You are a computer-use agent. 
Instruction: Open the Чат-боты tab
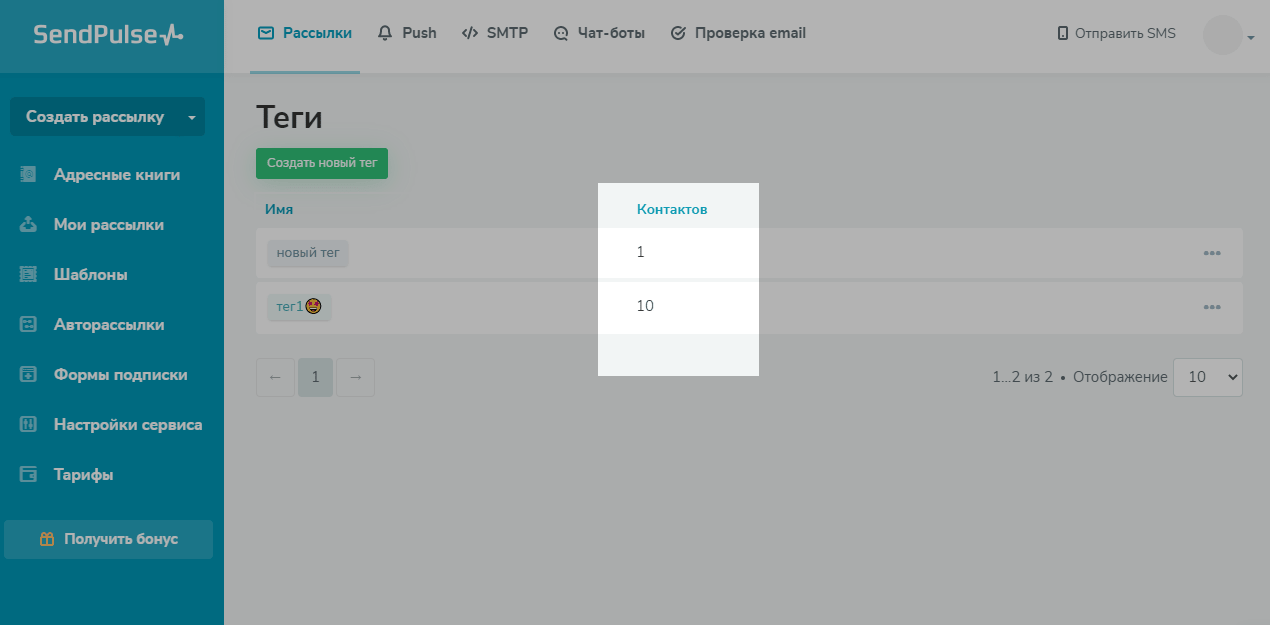[599, 33]
